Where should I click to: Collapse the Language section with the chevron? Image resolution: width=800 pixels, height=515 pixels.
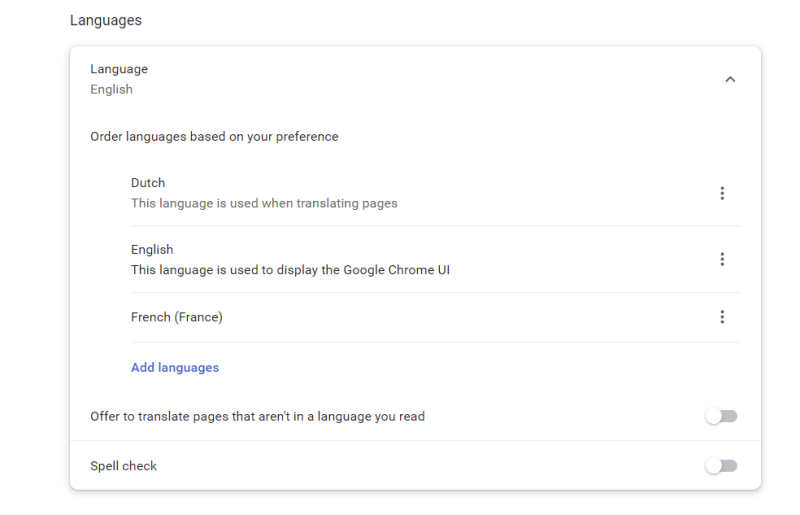click(x=729, y=79)
